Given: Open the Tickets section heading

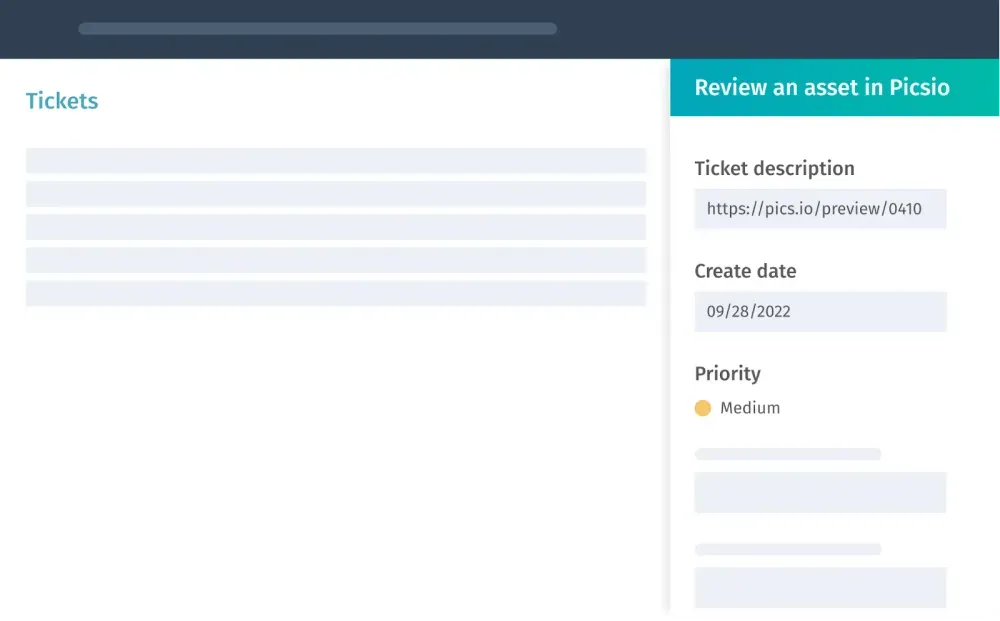Looking at the screenshot, I should tap(61, 100).
